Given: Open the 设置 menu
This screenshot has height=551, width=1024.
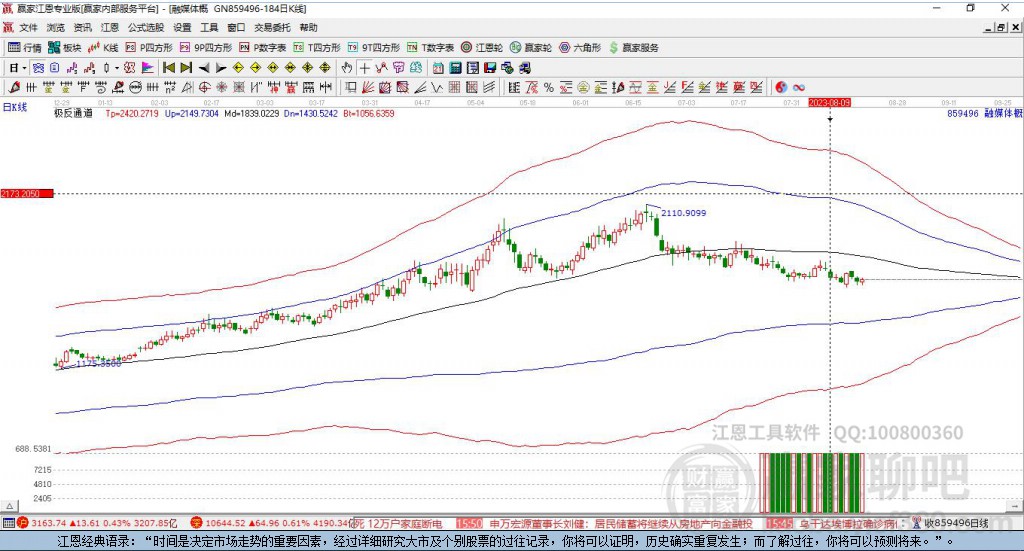Looking at the screenshot, I should pyautogui.click(x=182, y=27).
